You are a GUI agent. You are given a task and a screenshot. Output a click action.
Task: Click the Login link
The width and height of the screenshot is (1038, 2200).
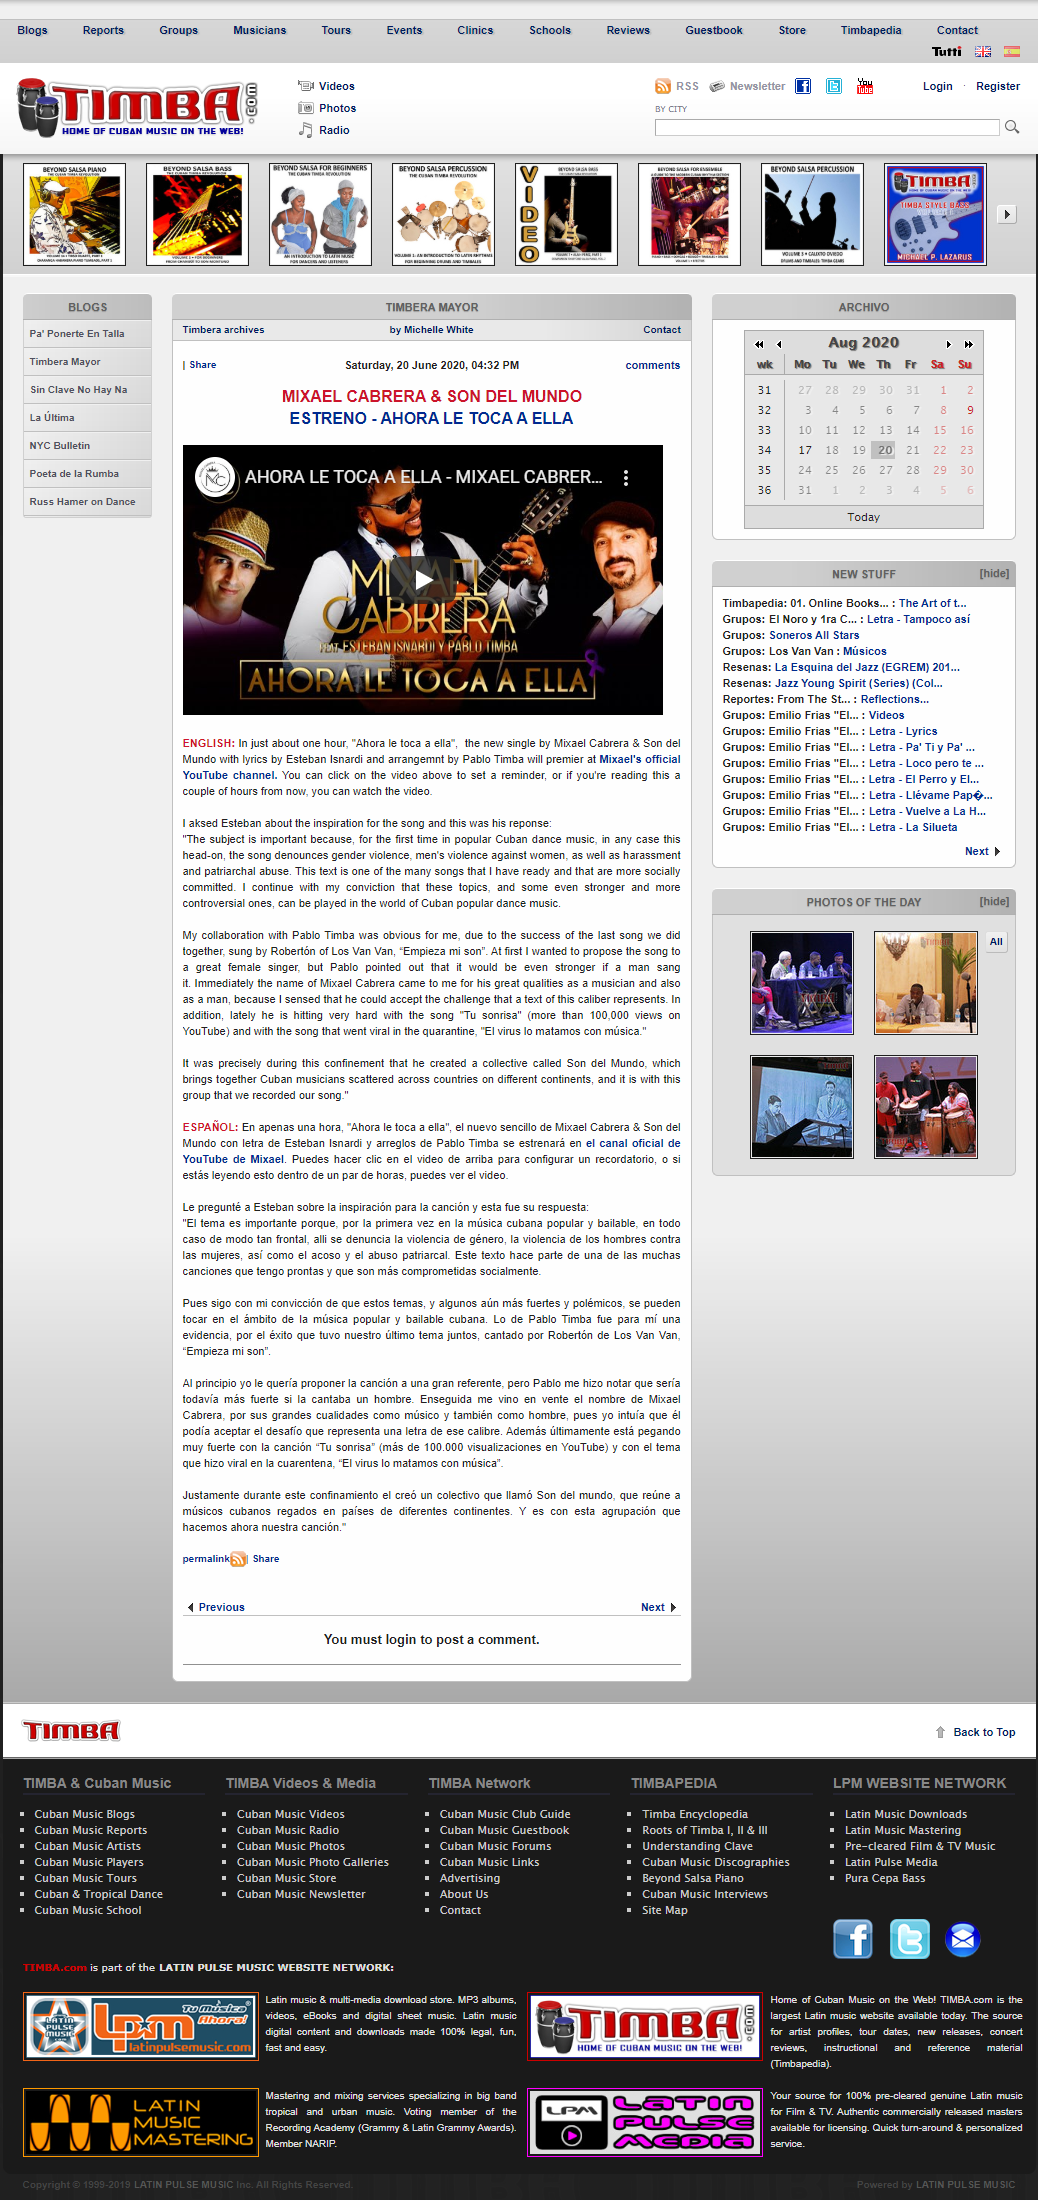[x=937, y=86]
